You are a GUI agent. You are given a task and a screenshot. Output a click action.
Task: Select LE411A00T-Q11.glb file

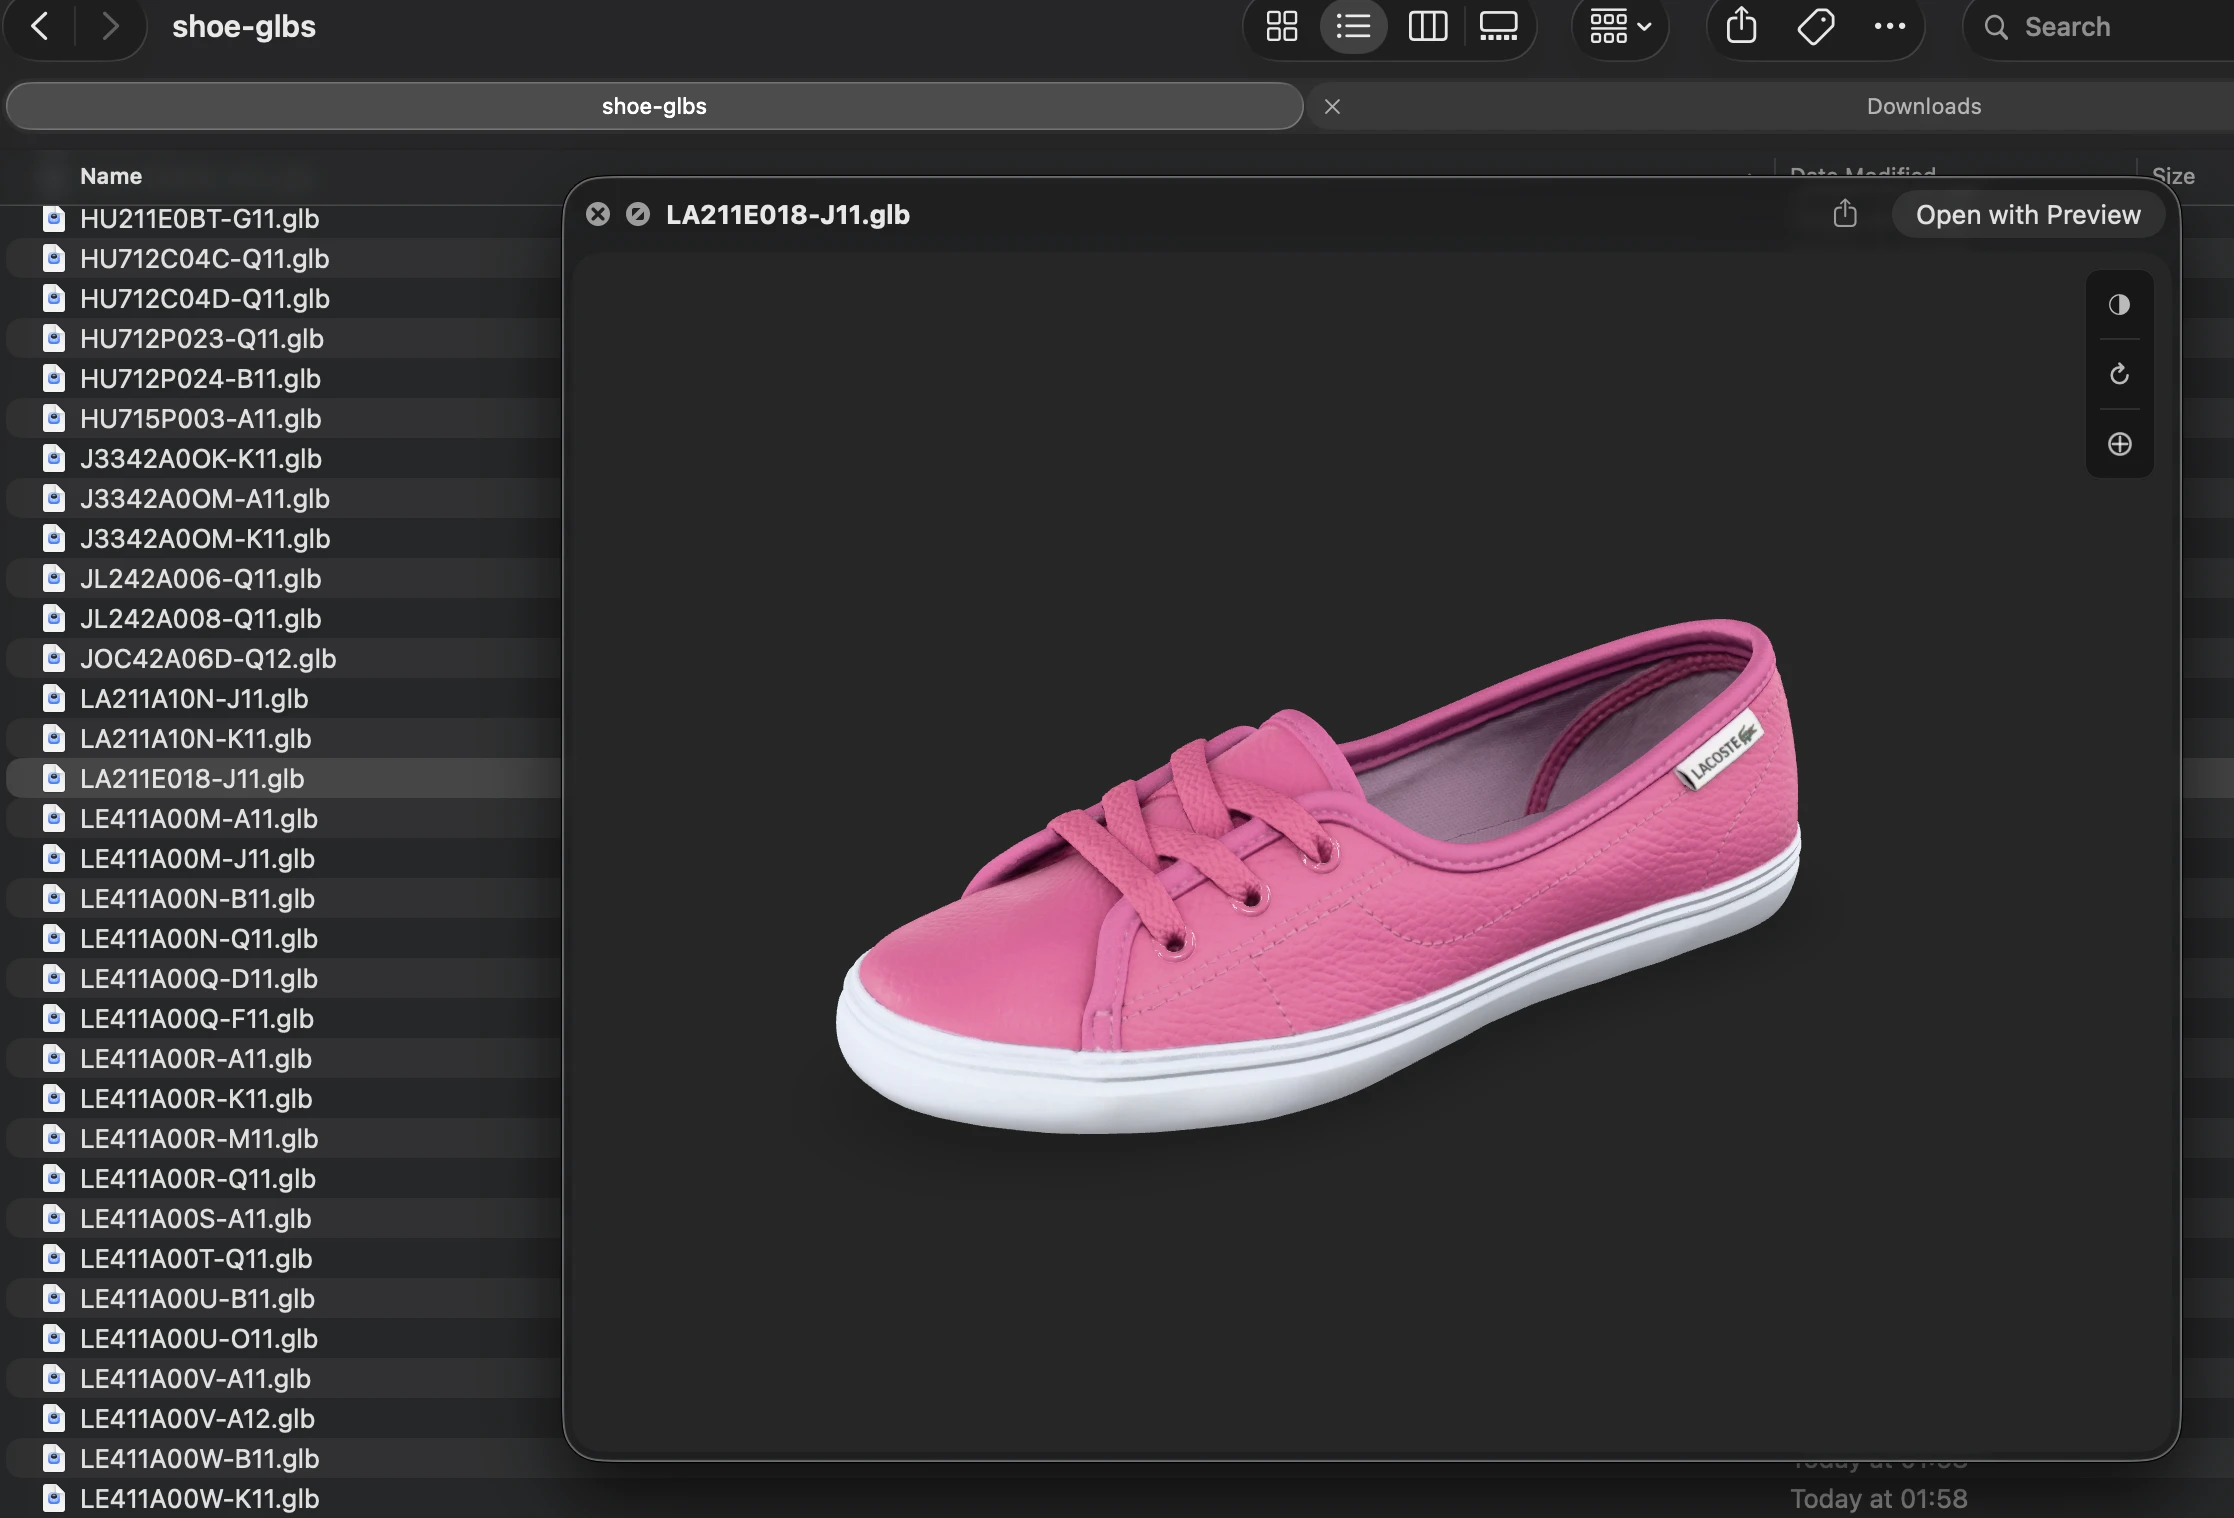[x=195, y=1258]
